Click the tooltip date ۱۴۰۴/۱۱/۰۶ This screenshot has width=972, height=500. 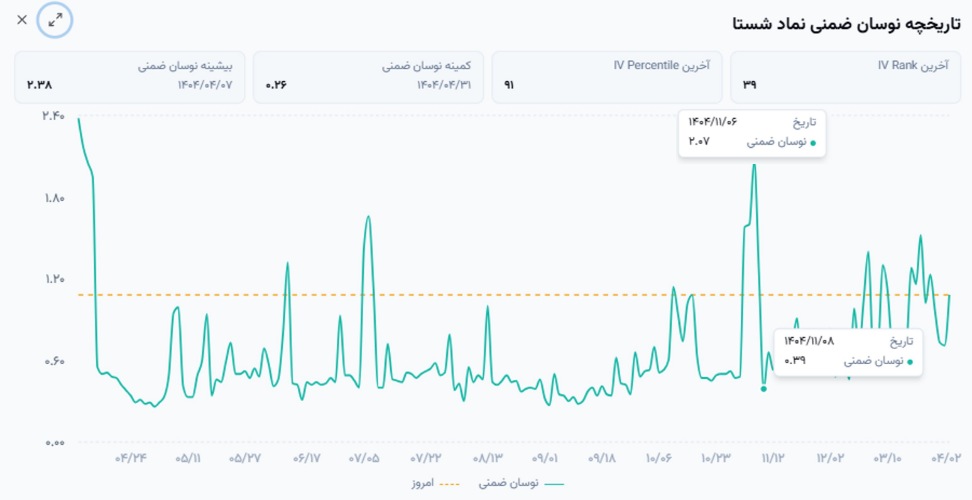tap(713, 121)
